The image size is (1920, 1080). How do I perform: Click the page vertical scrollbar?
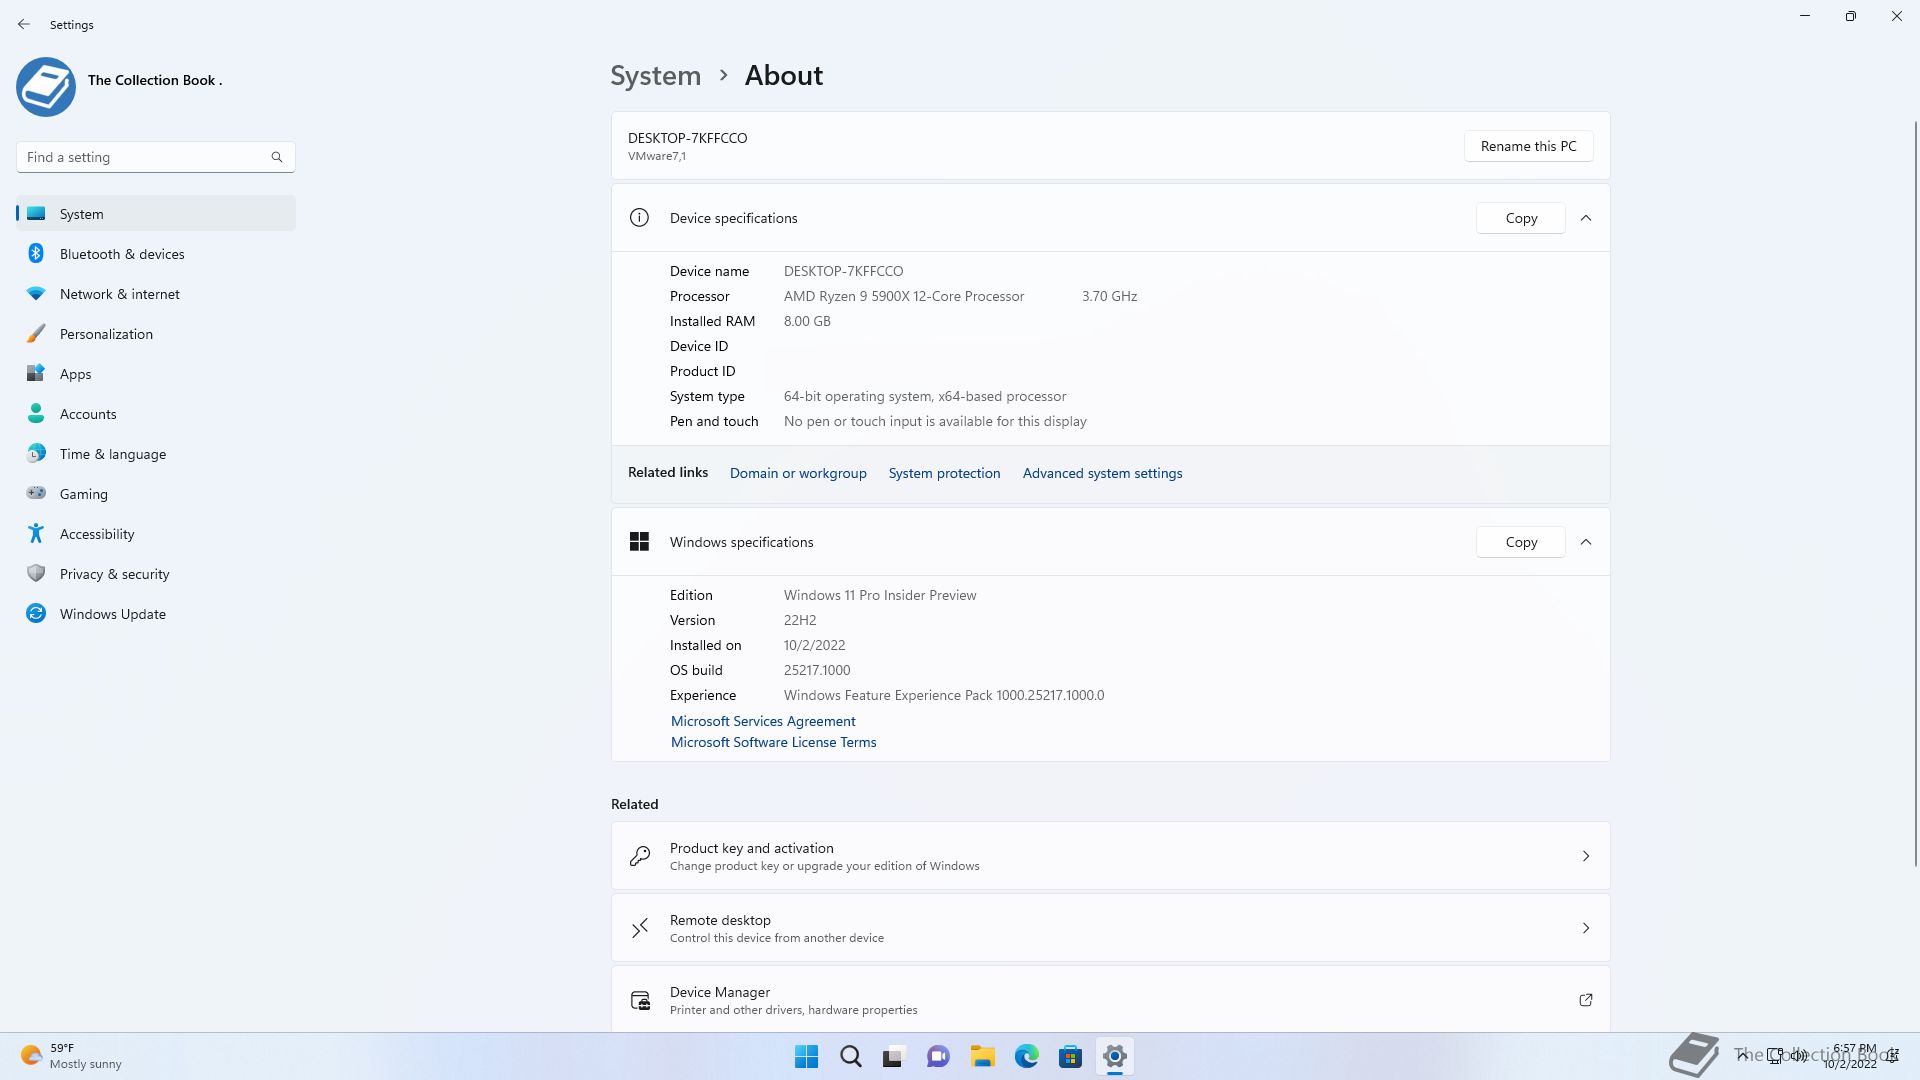[1915, 494]
